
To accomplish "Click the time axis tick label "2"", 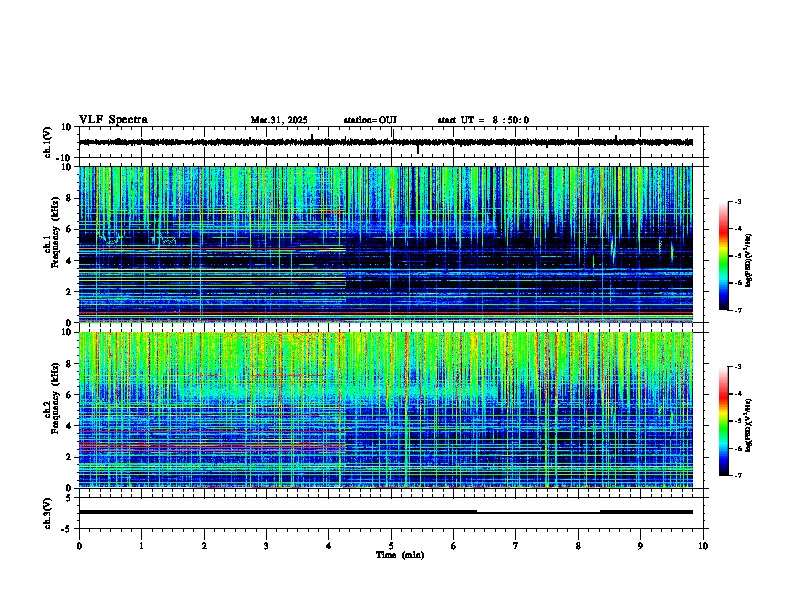I will (204, 546).
